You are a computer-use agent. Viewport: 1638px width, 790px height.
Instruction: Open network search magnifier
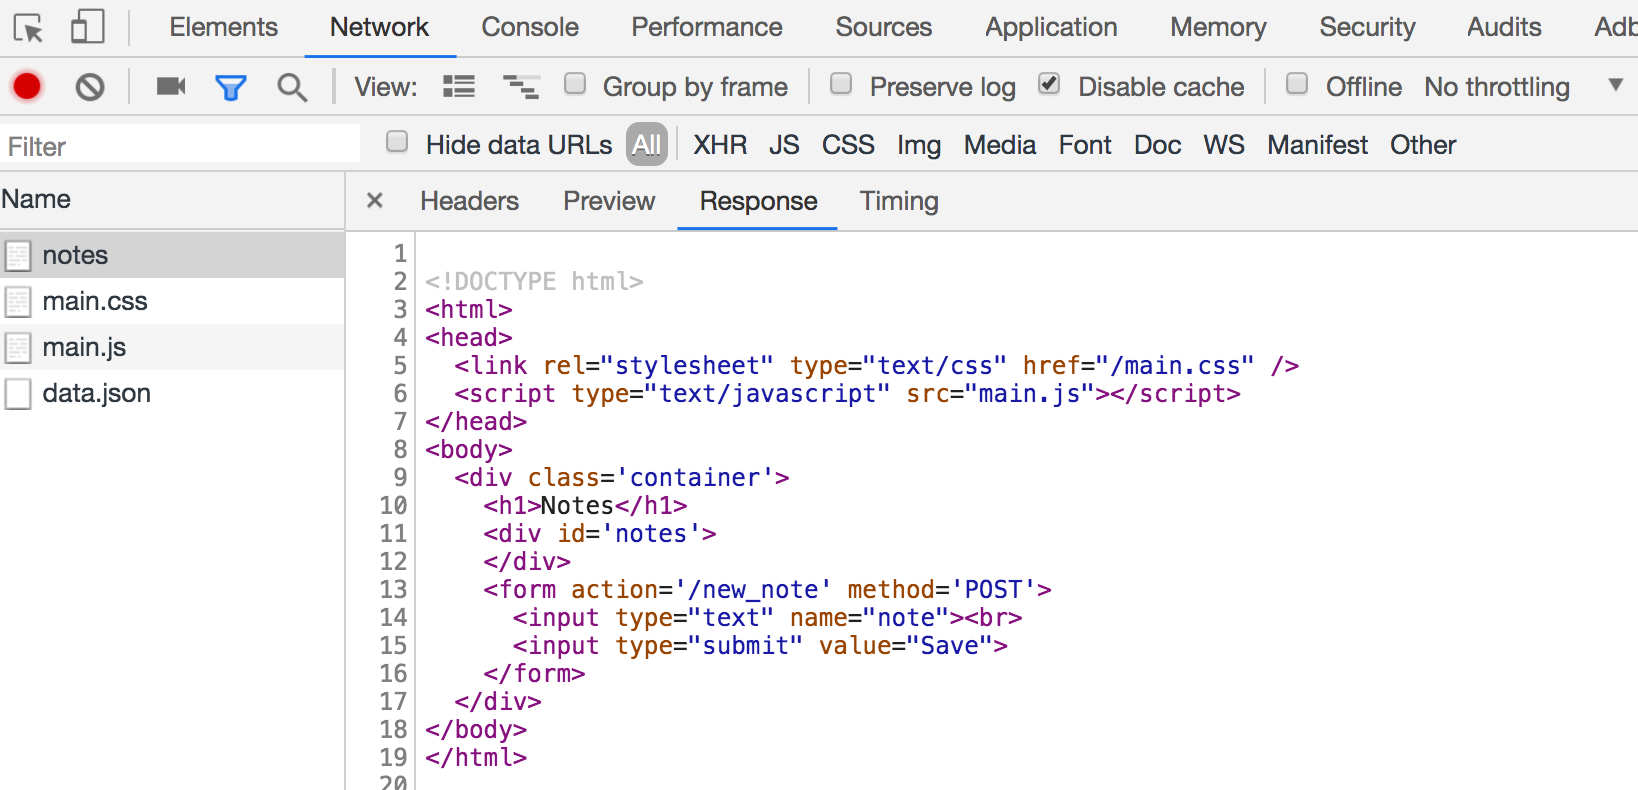[x=292, y=88]
